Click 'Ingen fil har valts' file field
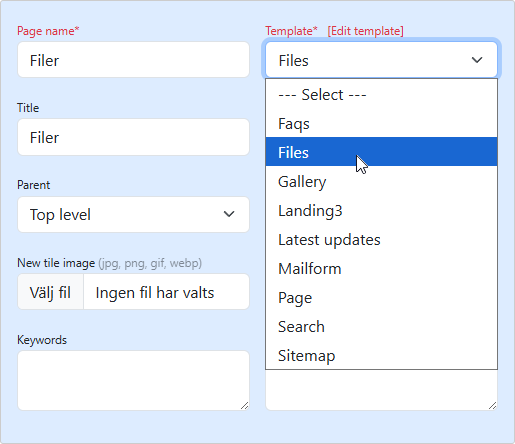 (x=166, y=292)
